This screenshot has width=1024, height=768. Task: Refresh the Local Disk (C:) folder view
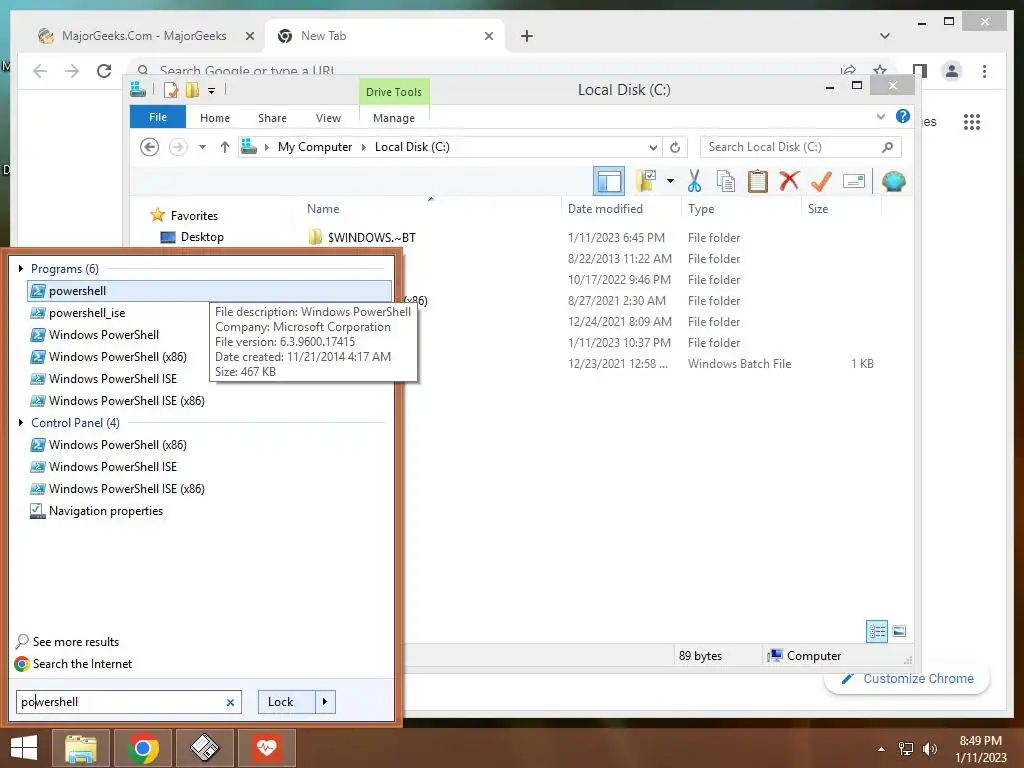coord(675,147)
